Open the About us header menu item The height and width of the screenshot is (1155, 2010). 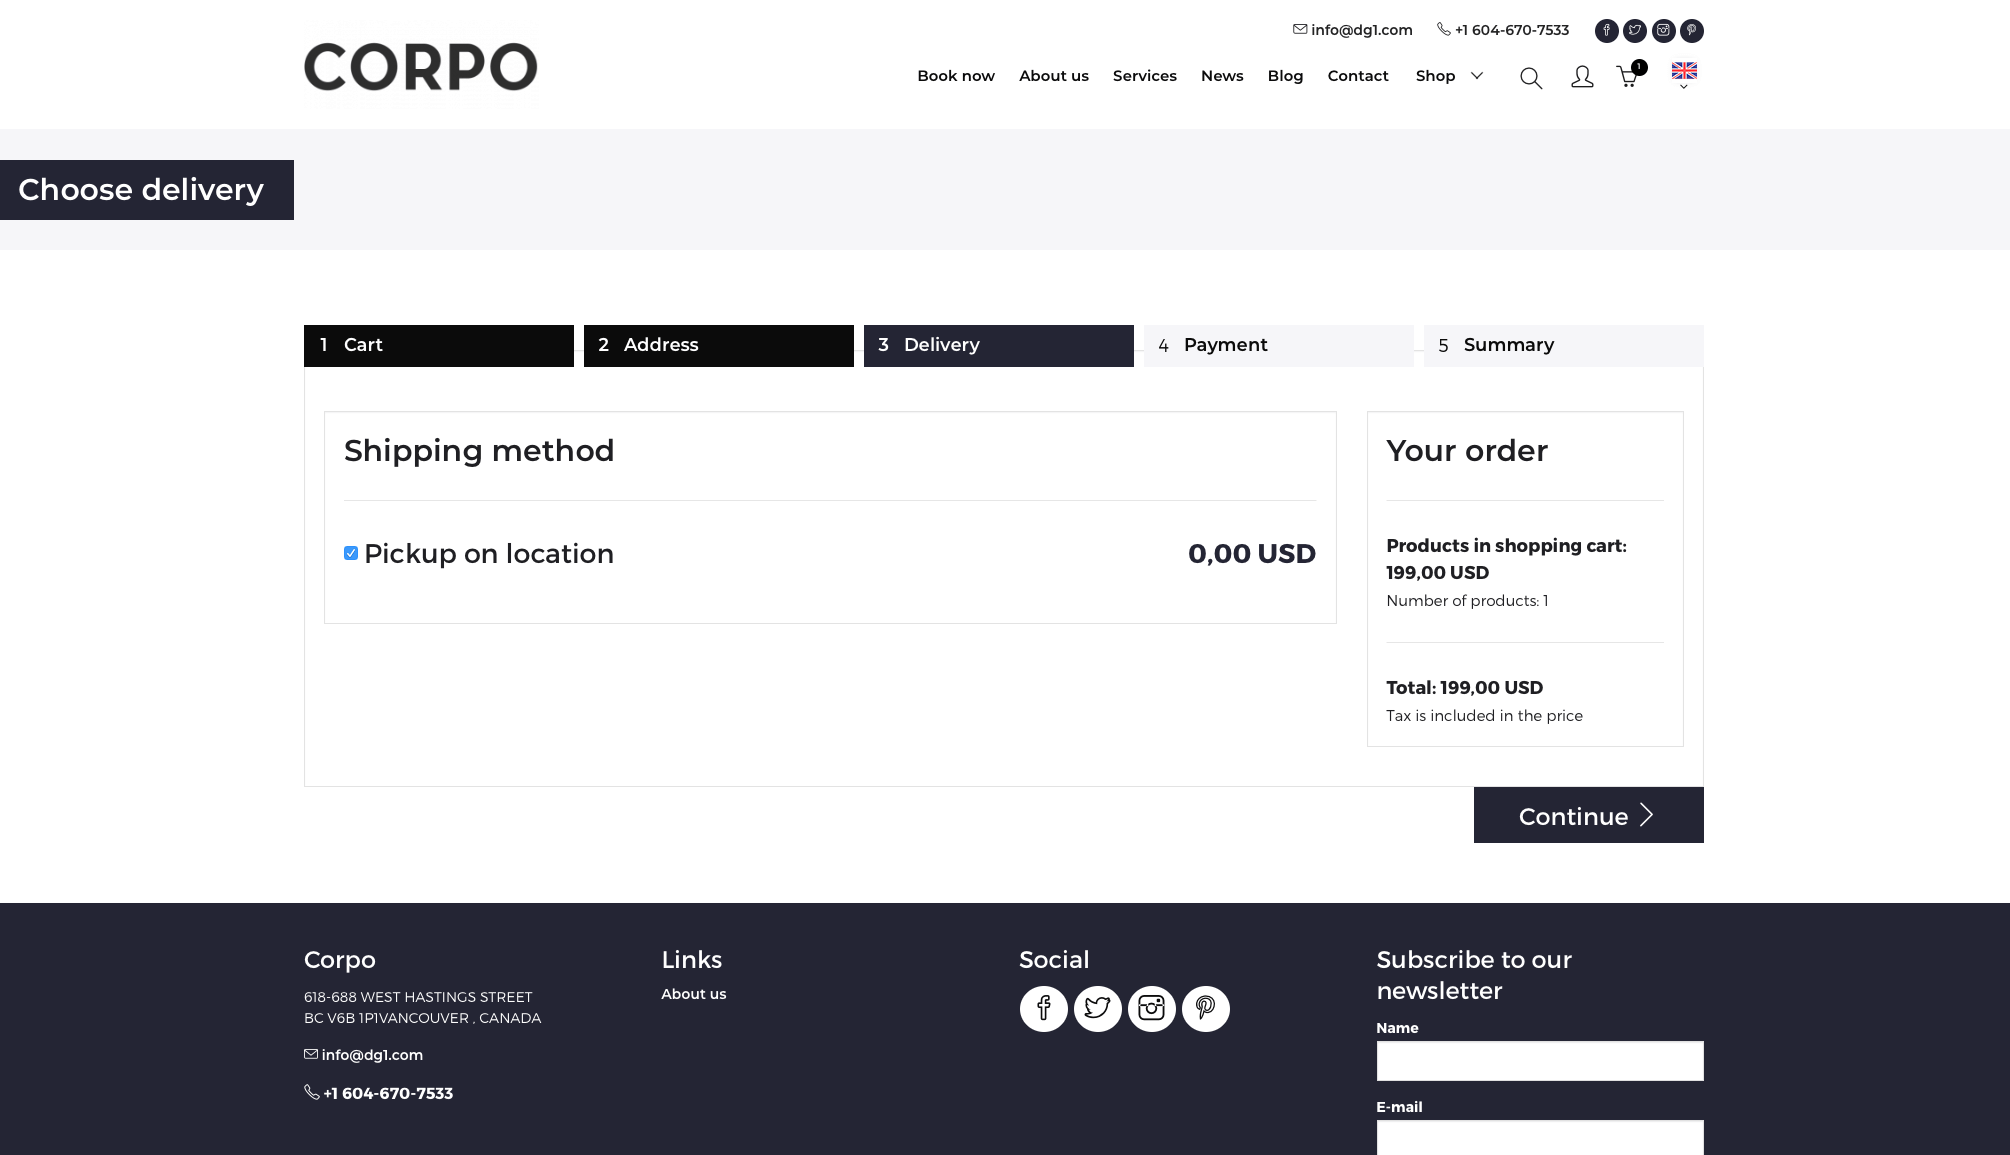pos(1053,76)
